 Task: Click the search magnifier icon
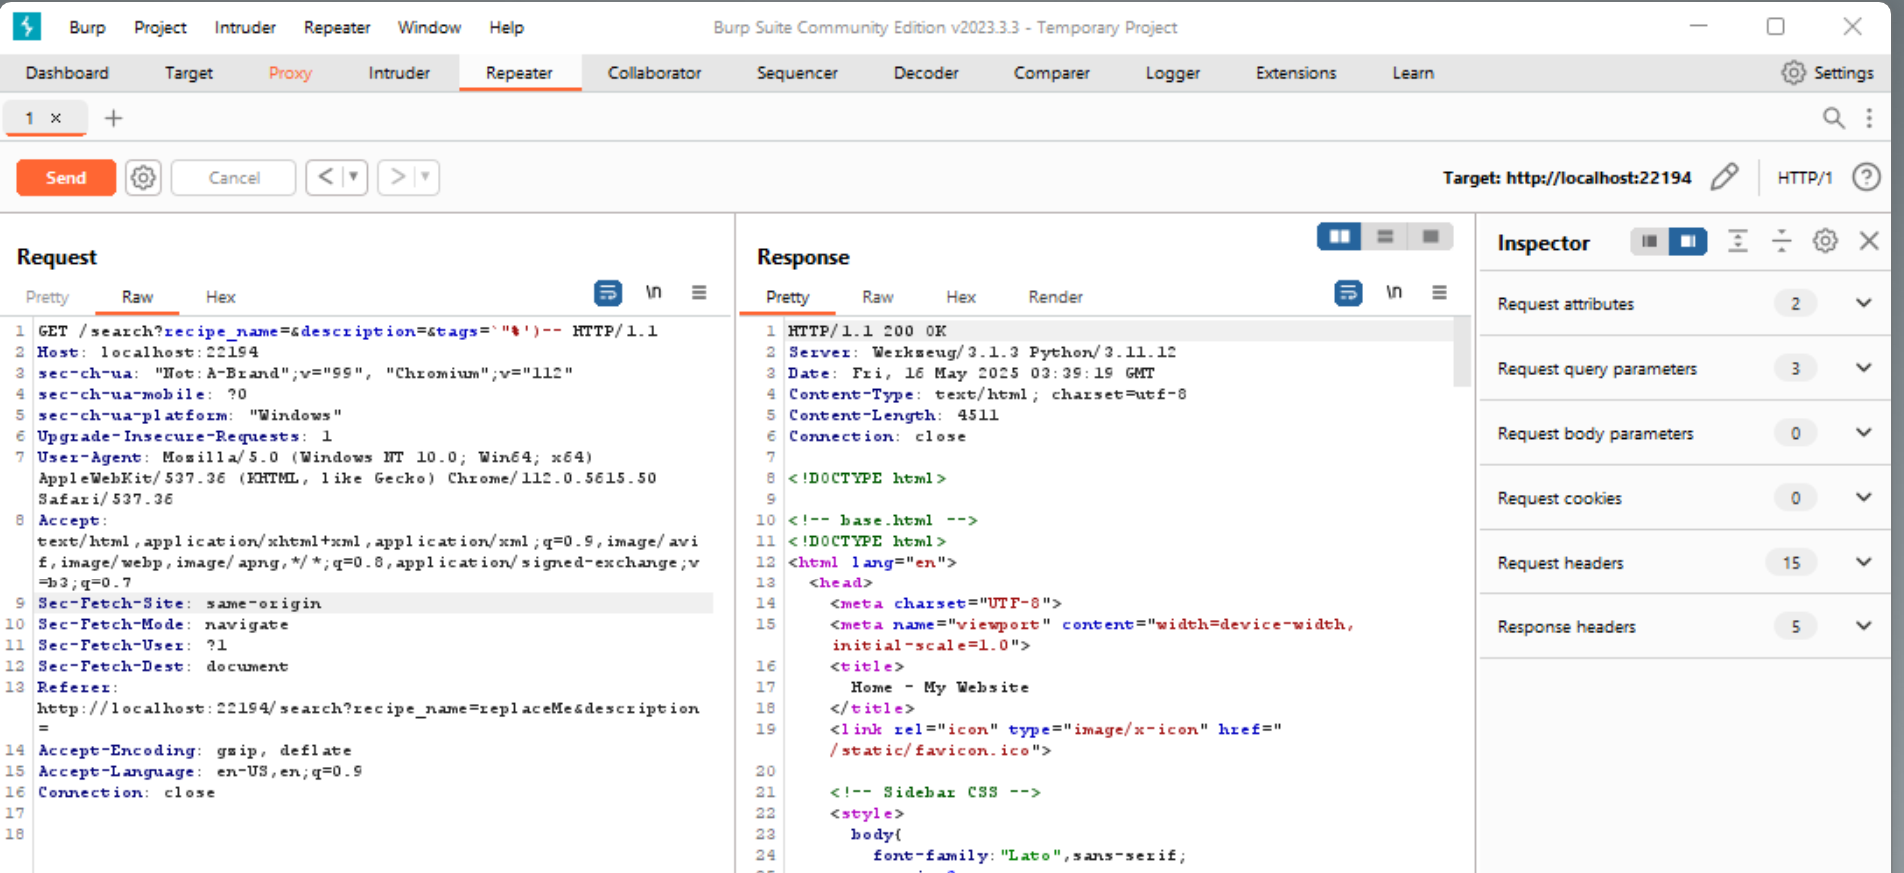tap(1833, 118)
